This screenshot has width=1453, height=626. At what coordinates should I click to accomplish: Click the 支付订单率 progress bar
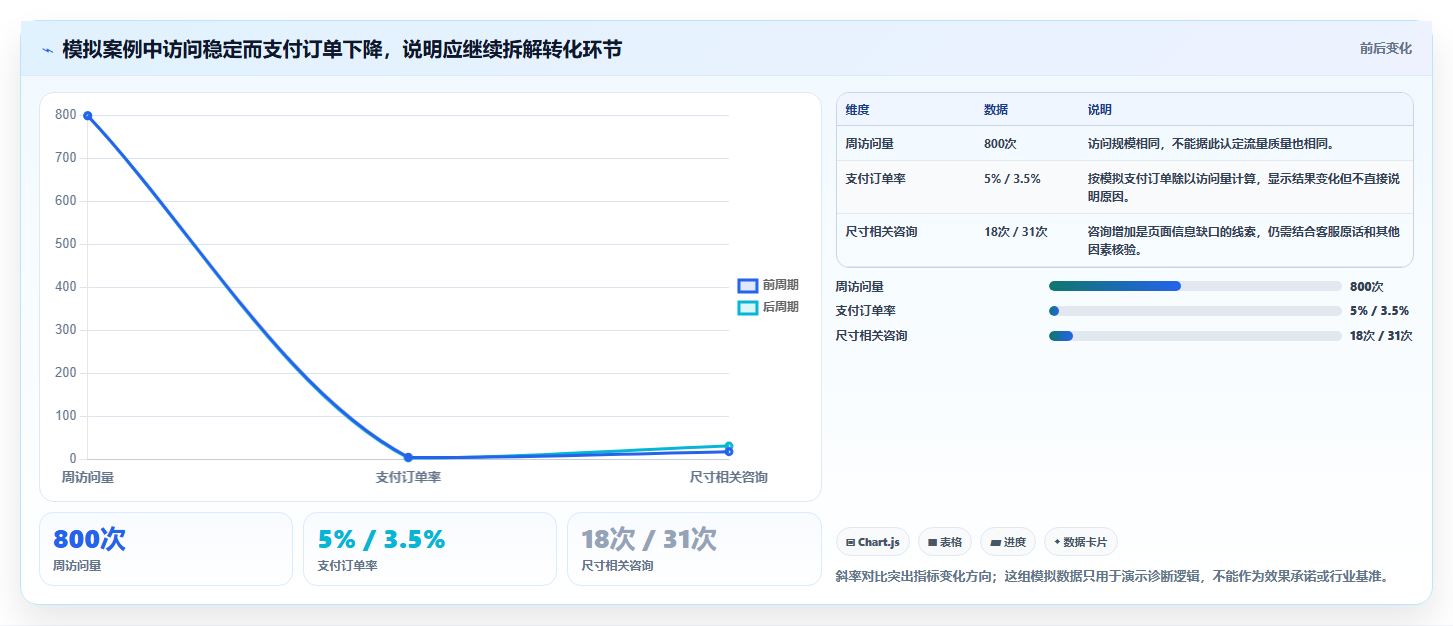click(1195, 311)
